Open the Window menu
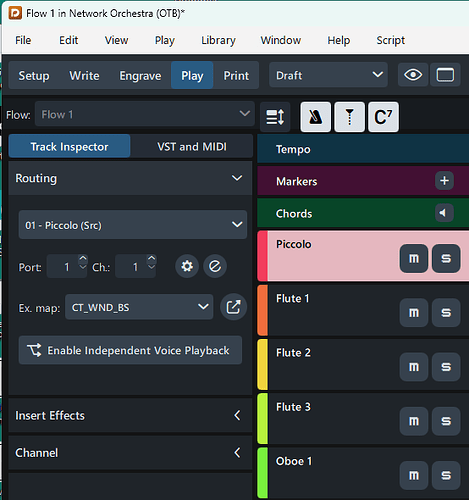Viewport: 469px width, 500px height. (x=281, y=40)
